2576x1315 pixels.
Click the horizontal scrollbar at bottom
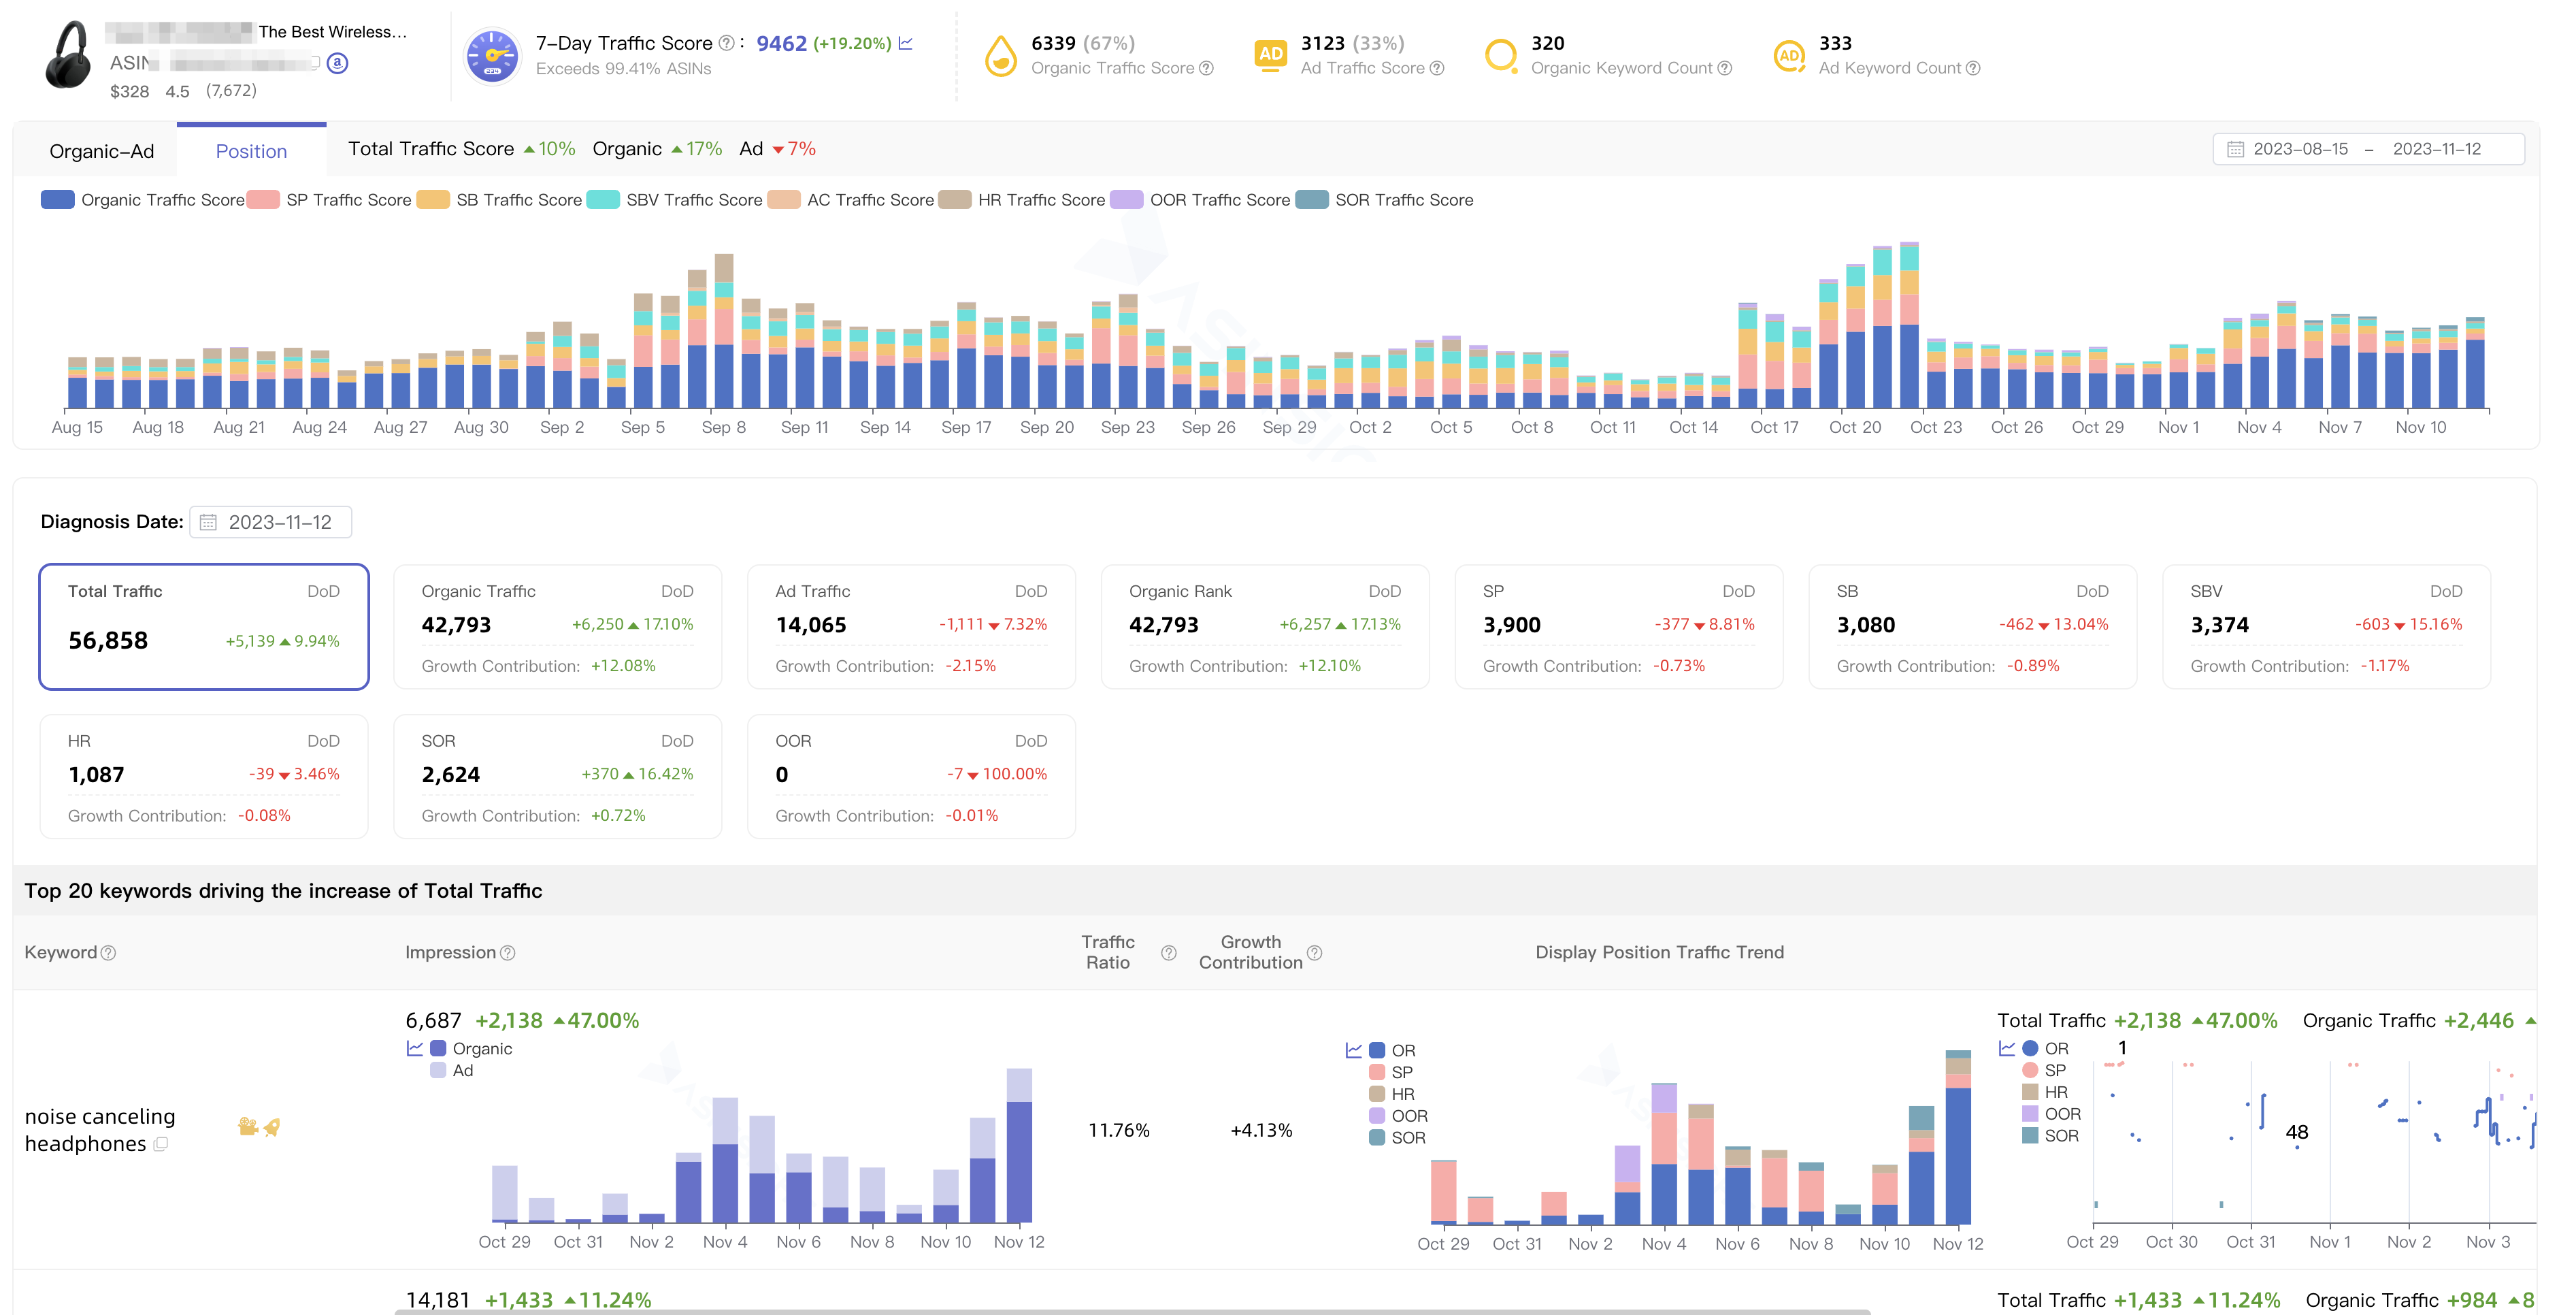tap(1132, 1311)
